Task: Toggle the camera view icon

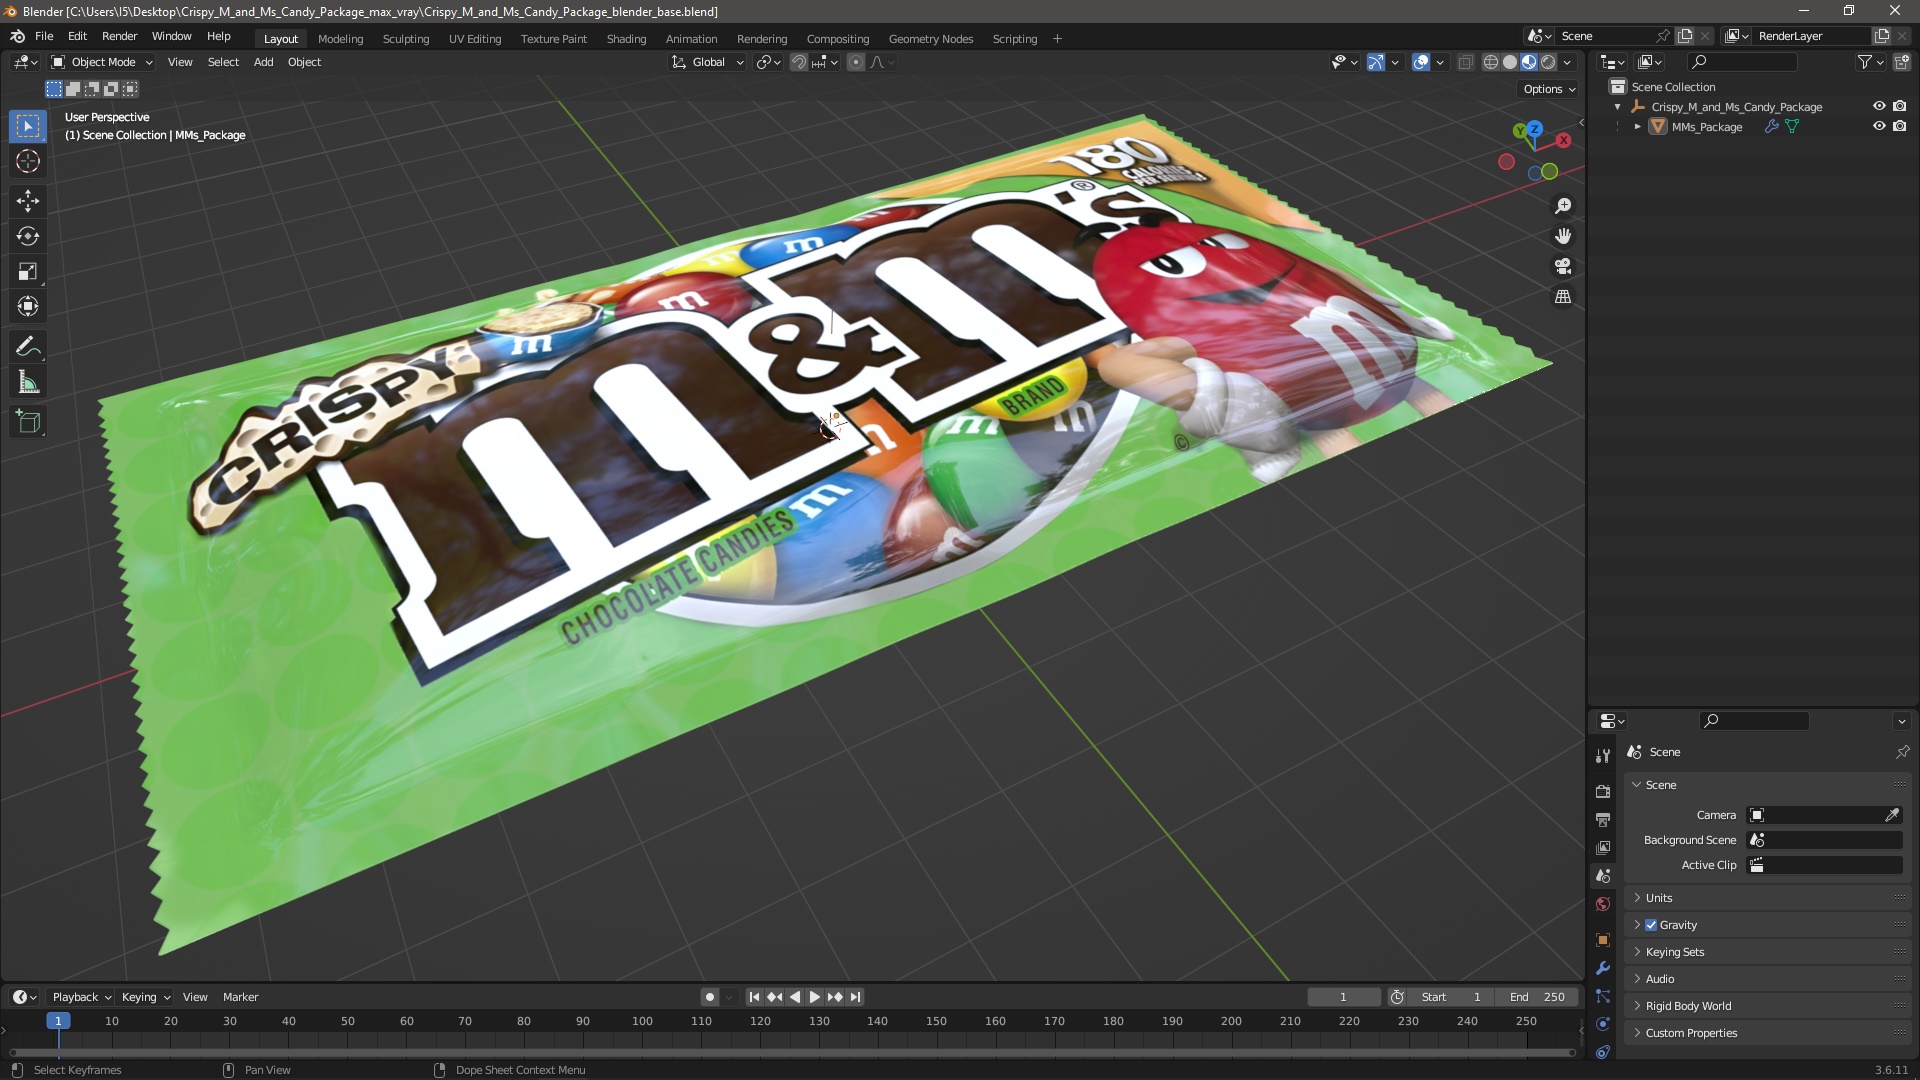Action: (1563, 266)
